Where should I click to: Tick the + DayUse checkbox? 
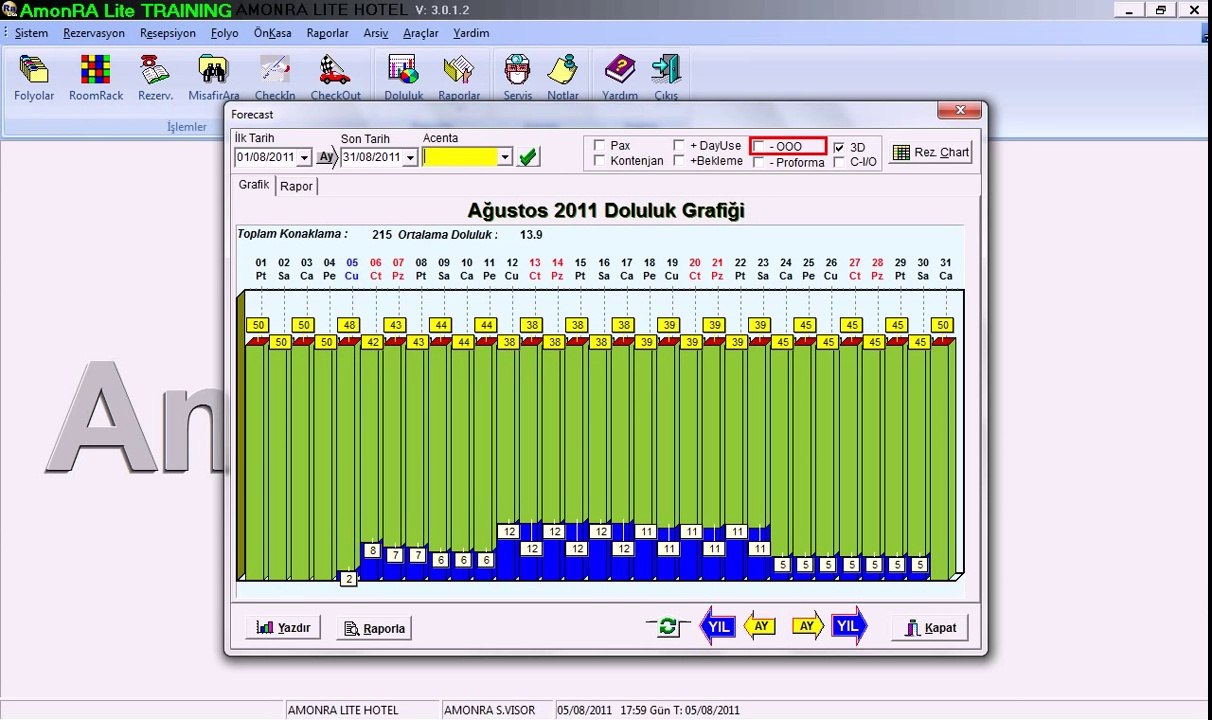click(679, 146)
